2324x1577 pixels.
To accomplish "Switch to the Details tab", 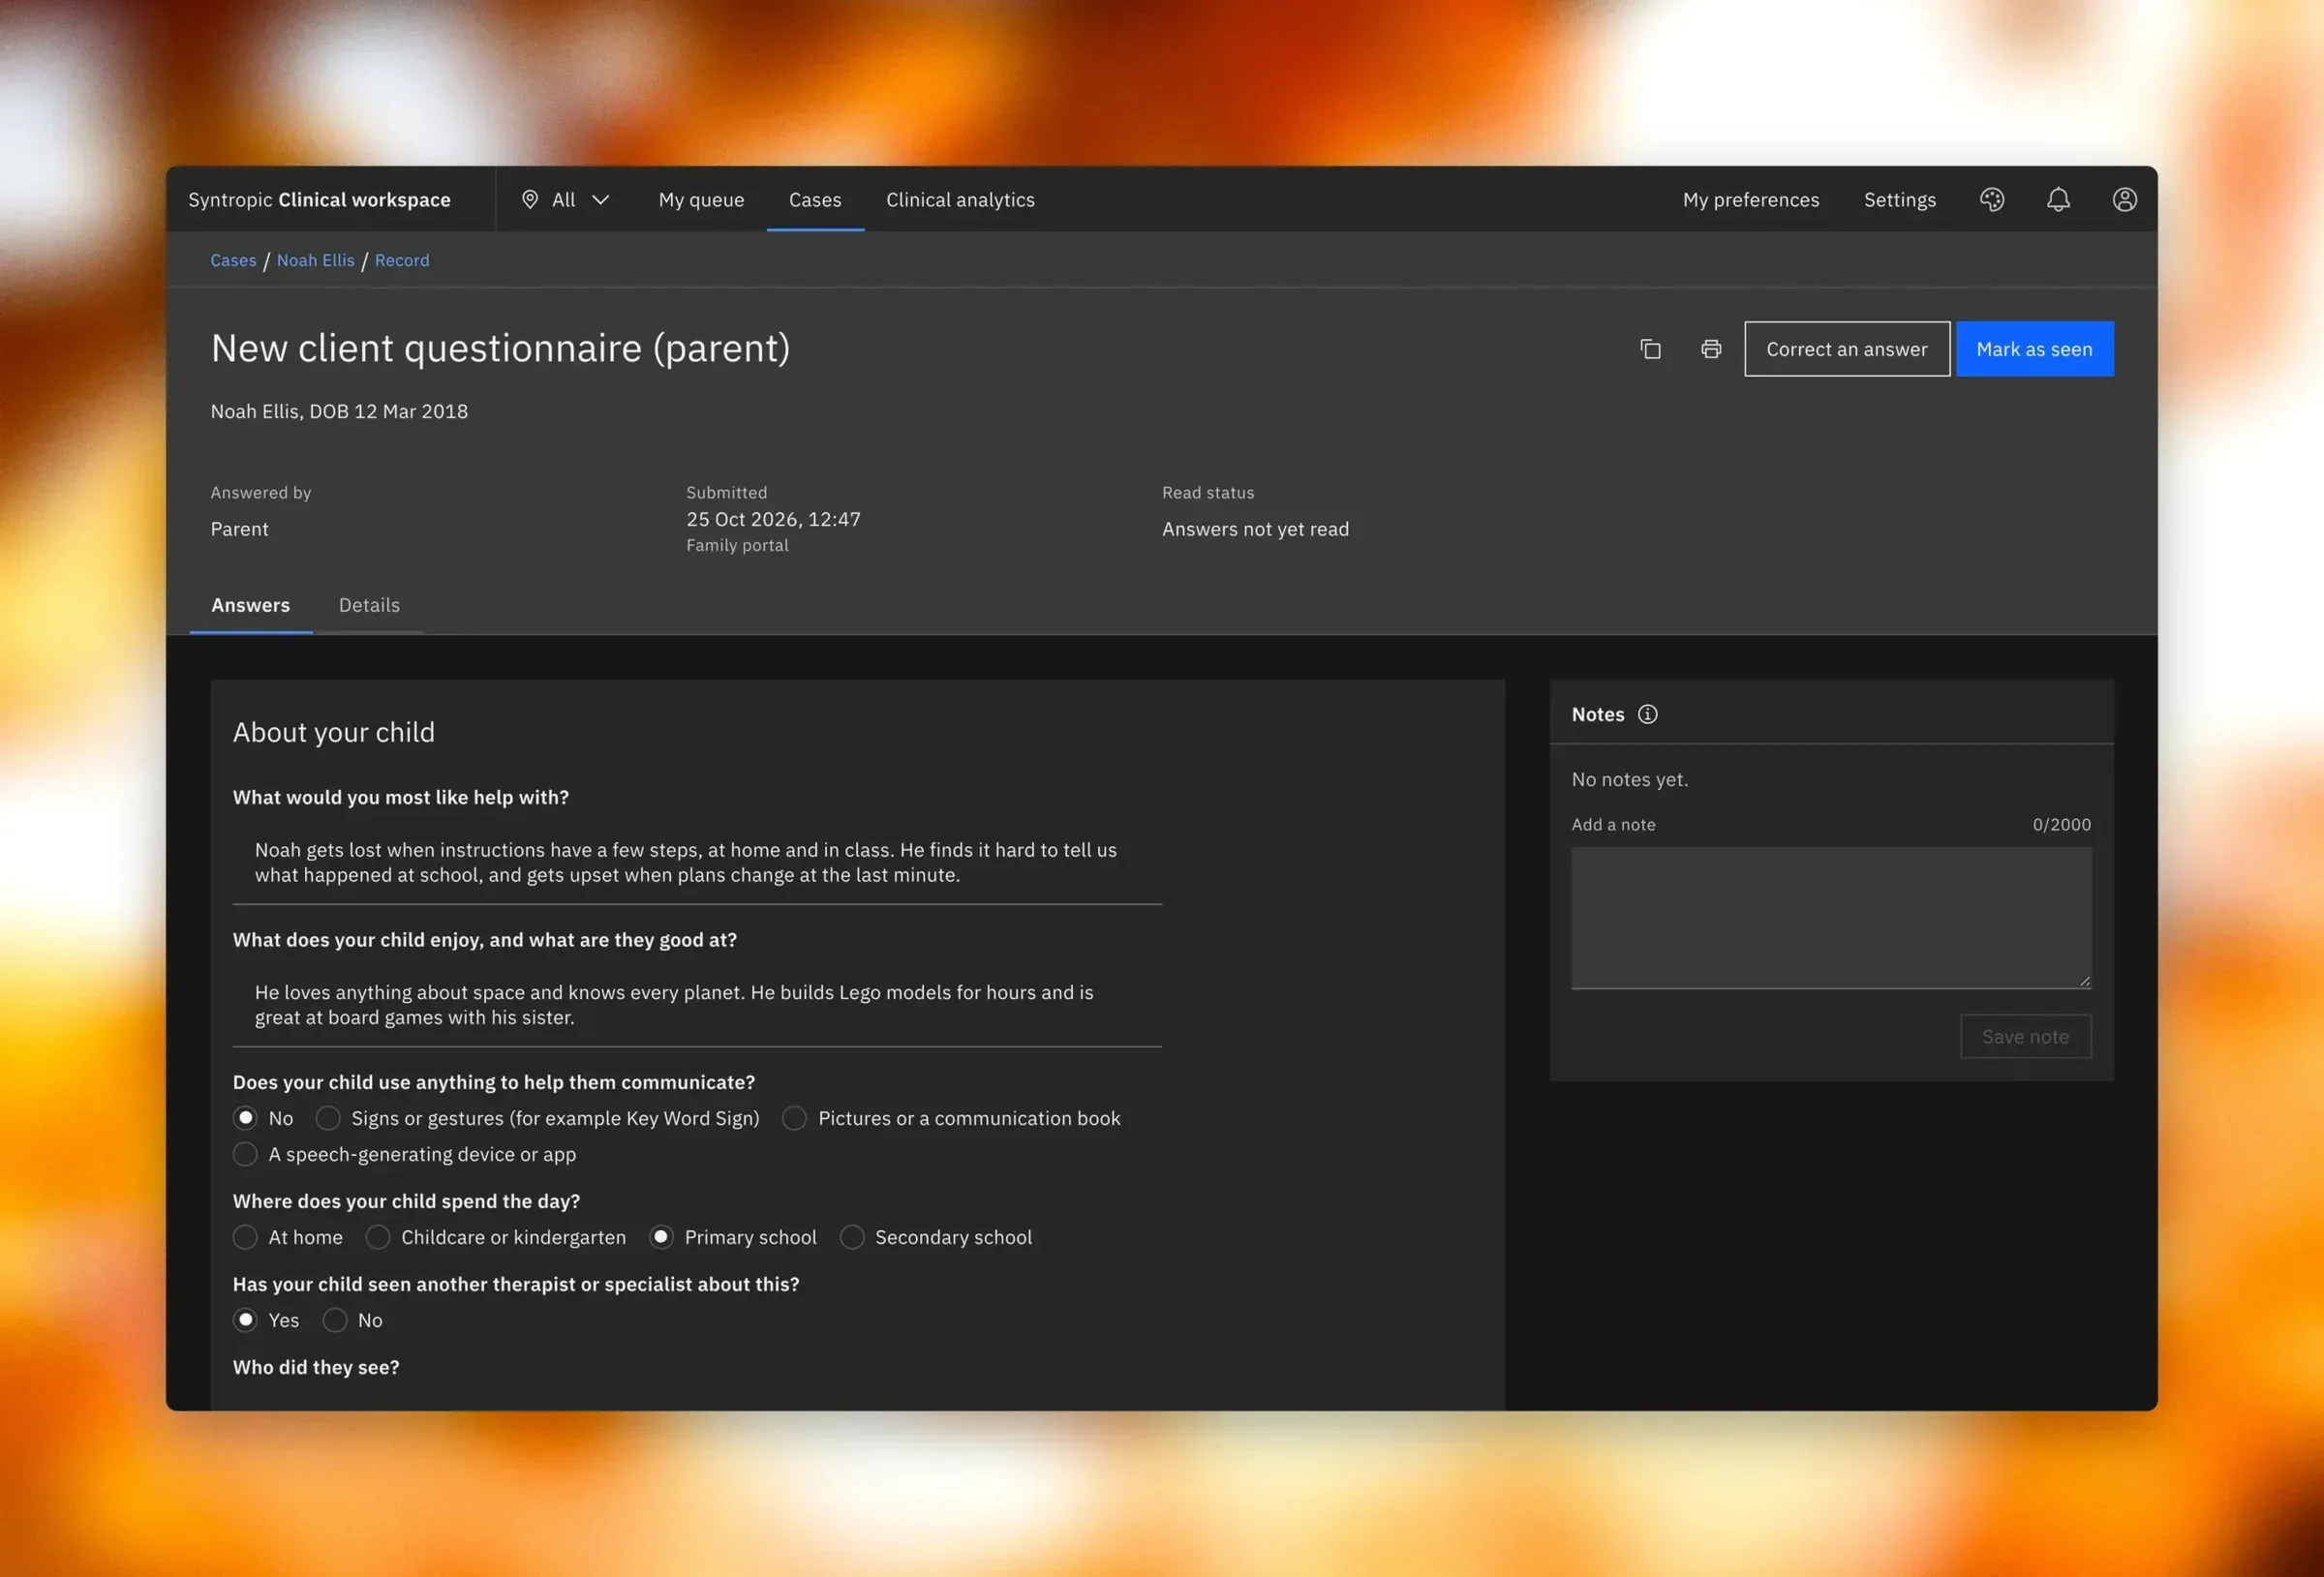I will pyautogui.click(x=369, y=605).
